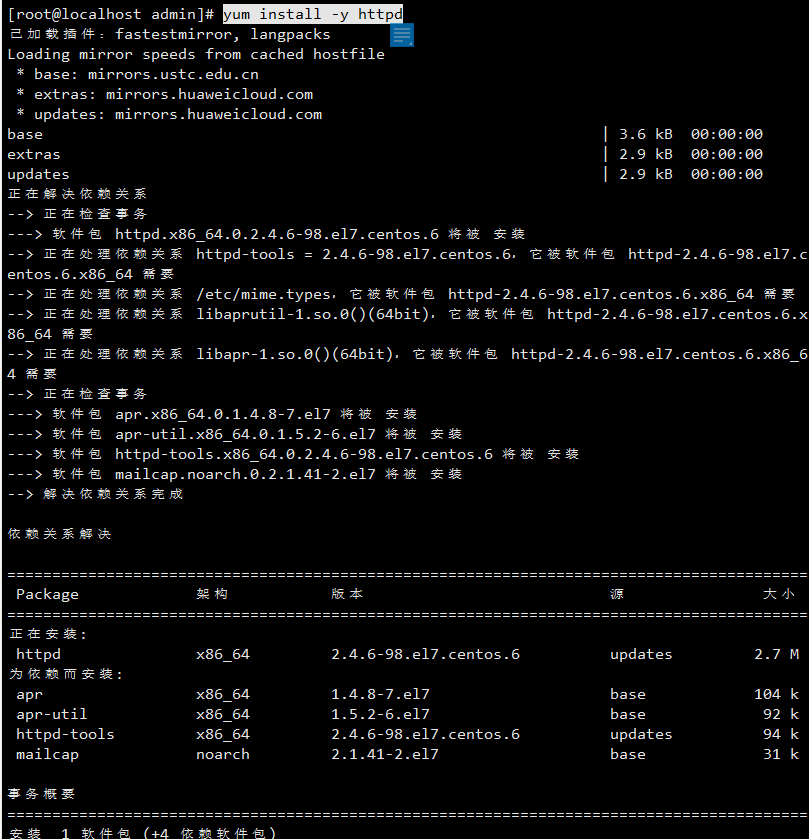Click '31 k' size for mailcap
This screenshot has height=839, width=809.
(x=781, y=754)
